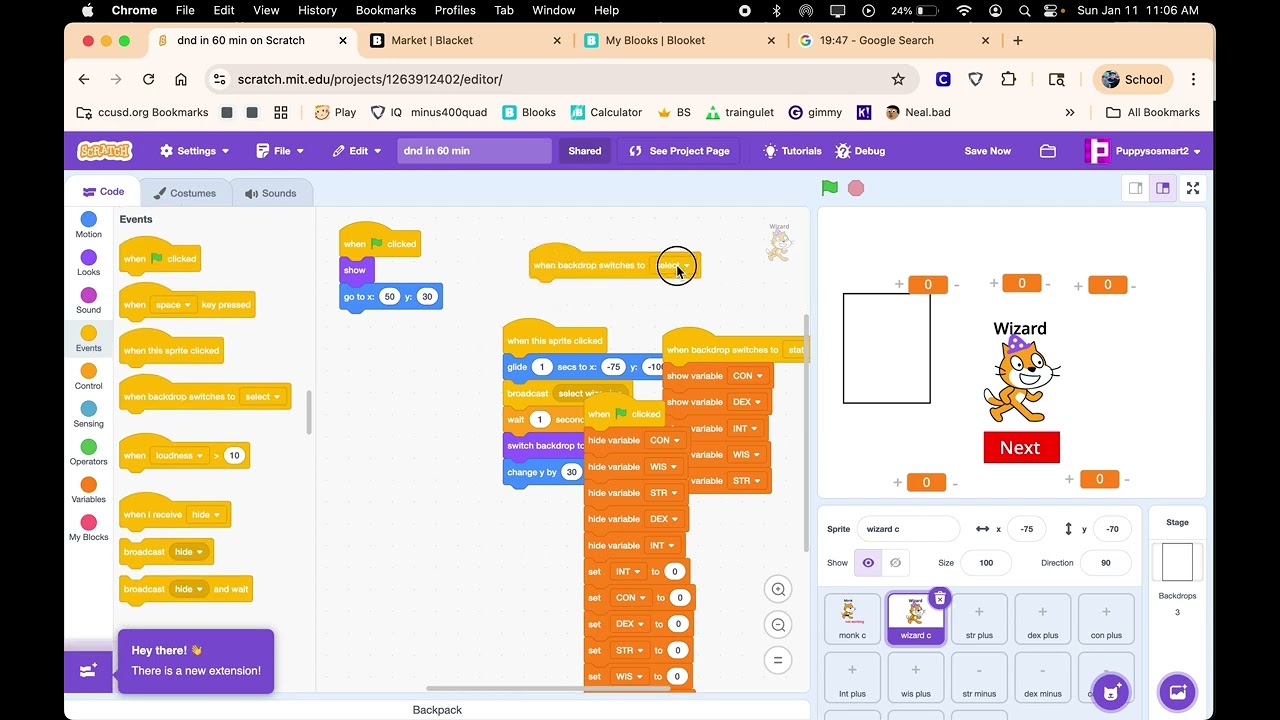Reload the Scratch editor page
1280x720 pixels.
(148, 79)
